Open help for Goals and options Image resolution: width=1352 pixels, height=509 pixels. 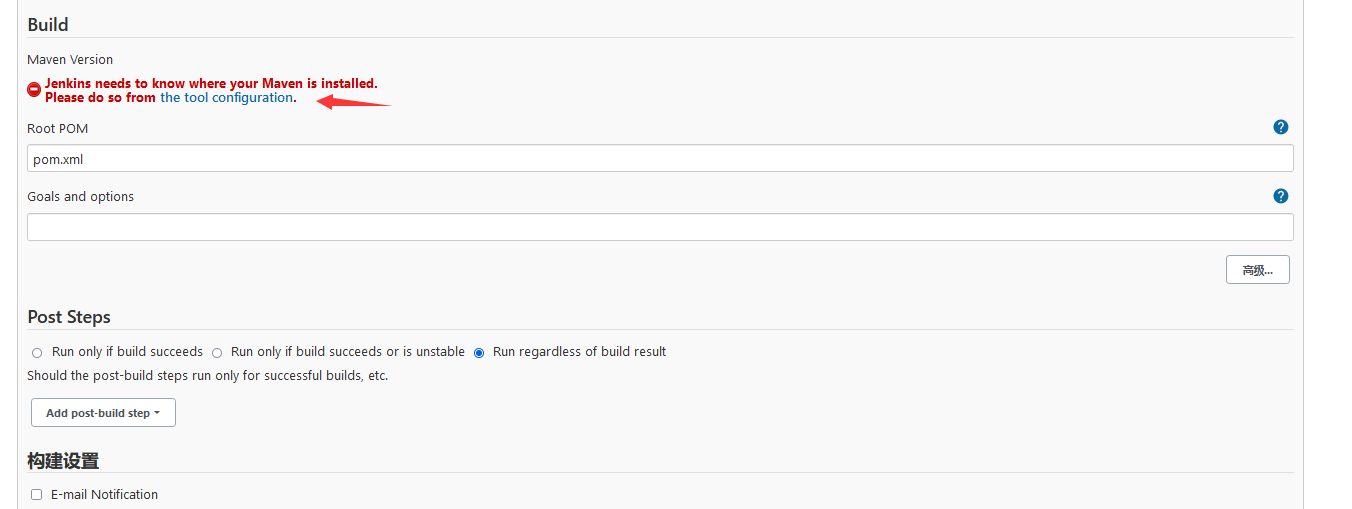point(1280,196)
